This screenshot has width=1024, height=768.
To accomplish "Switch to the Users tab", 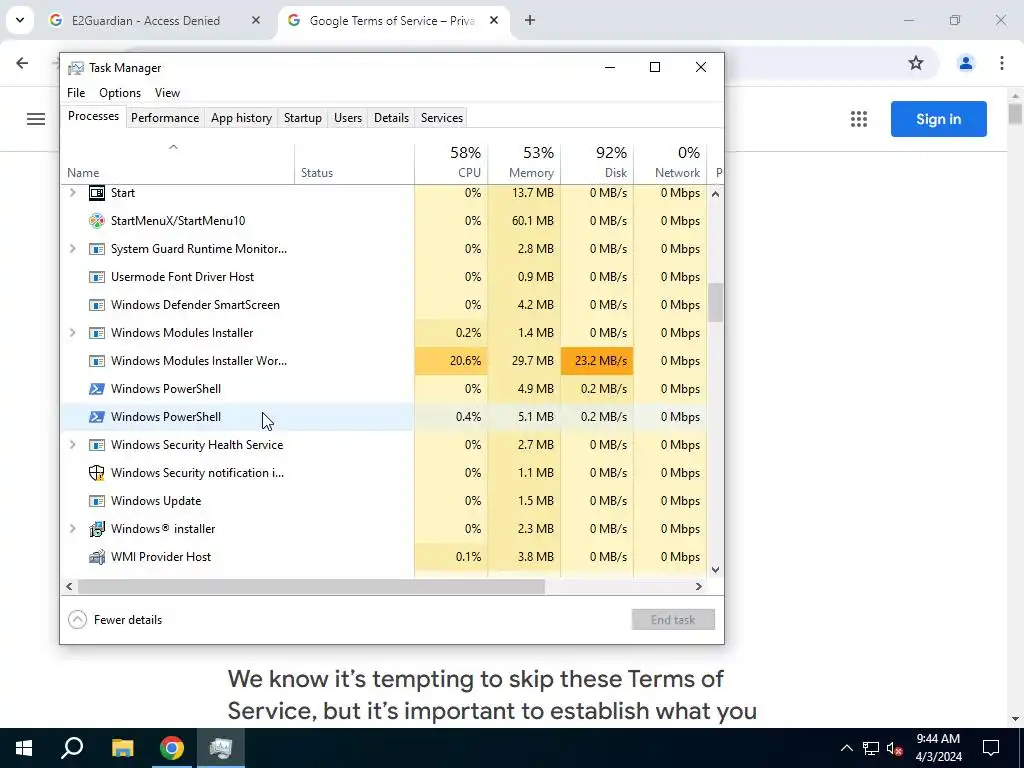I will 347,118.
